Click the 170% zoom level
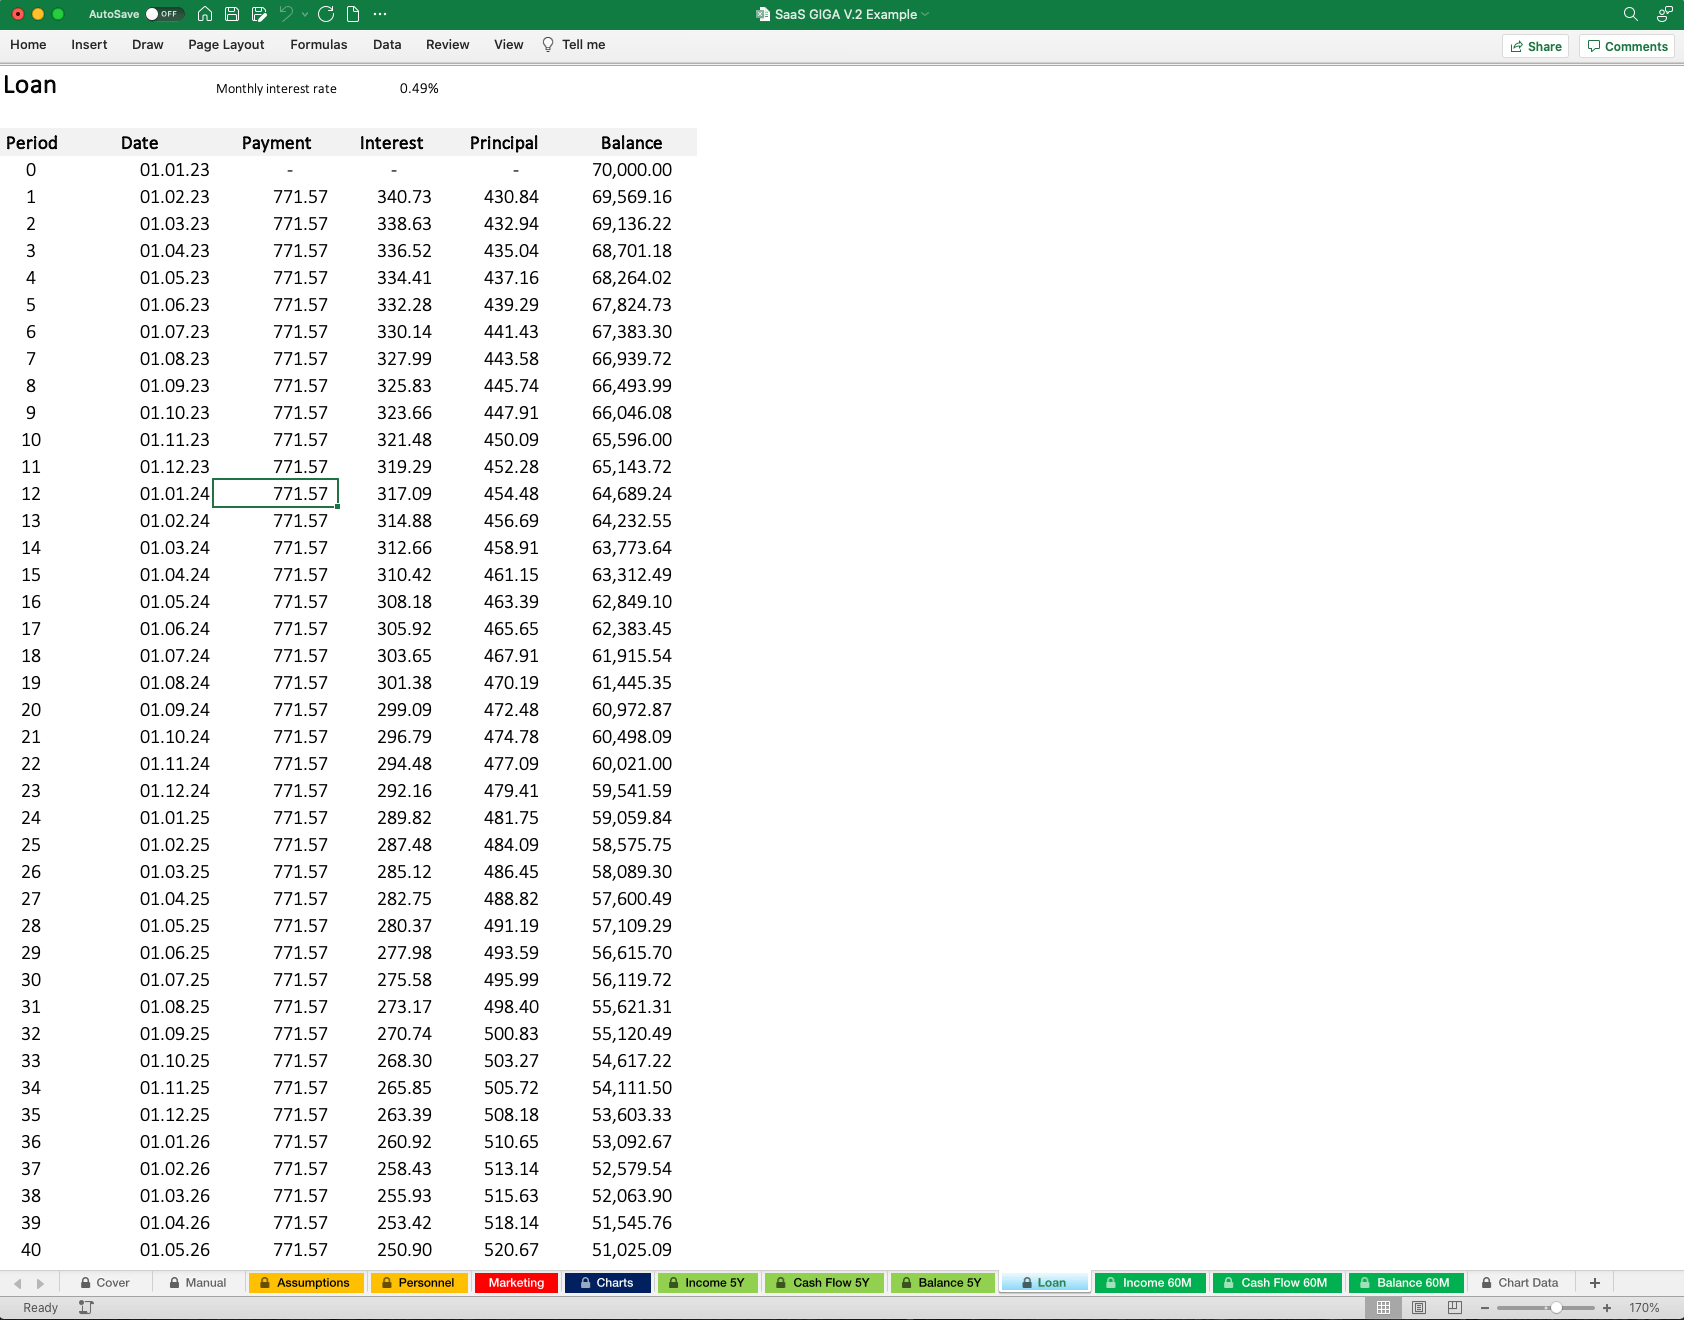Image resolution: width=1684 pixels, height=1320 pixels. tap(1644, 1307)
